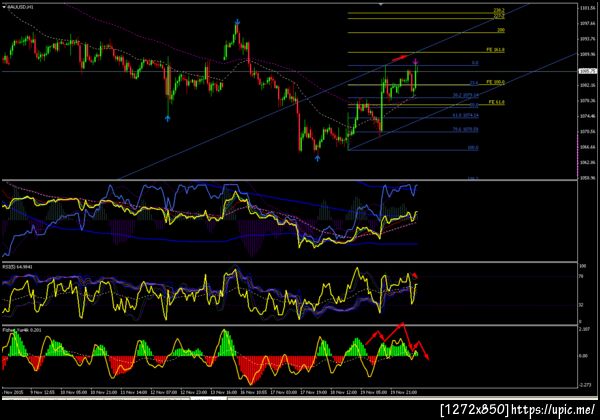Click the FE 100.0 expansion level label
The width and height of the screenshot is (600, 420).
coord(495,82)
